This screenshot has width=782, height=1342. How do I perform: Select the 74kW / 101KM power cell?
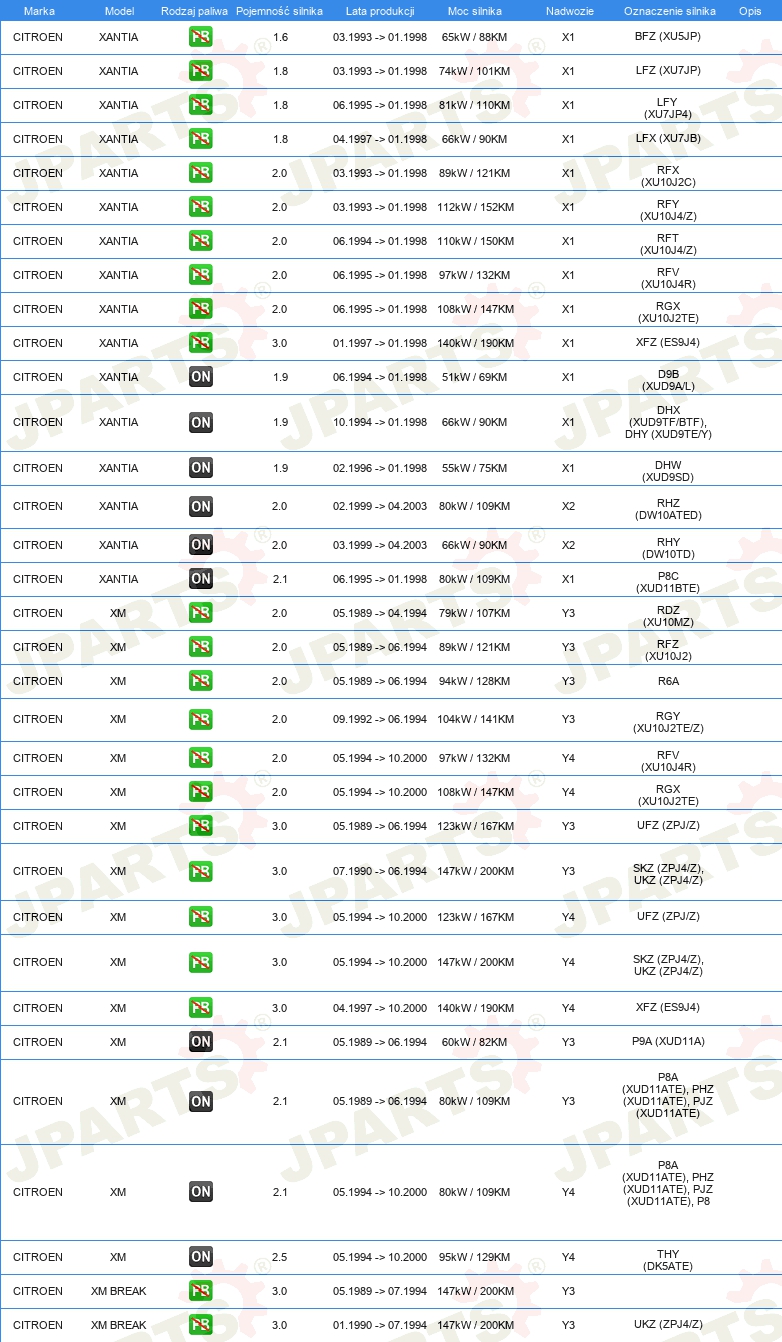point(475,71)
